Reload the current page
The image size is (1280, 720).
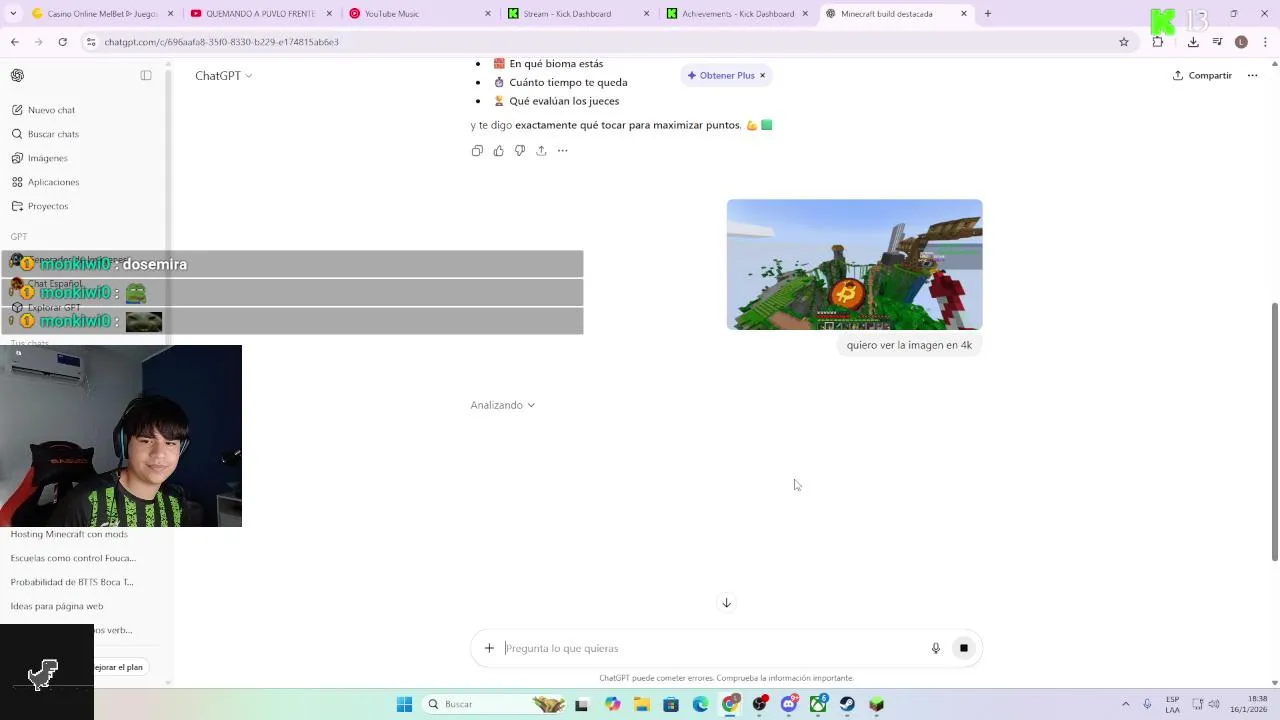coord(63,42)
